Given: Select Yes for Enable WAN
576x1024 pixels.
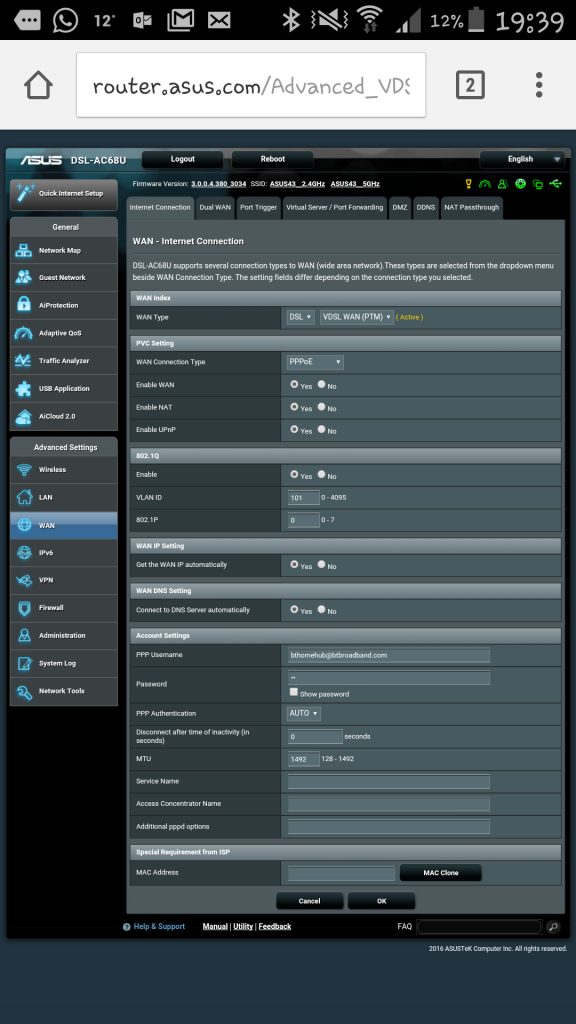Looking at the screenshot, I should pyautogui.click(x=295, y=385).
